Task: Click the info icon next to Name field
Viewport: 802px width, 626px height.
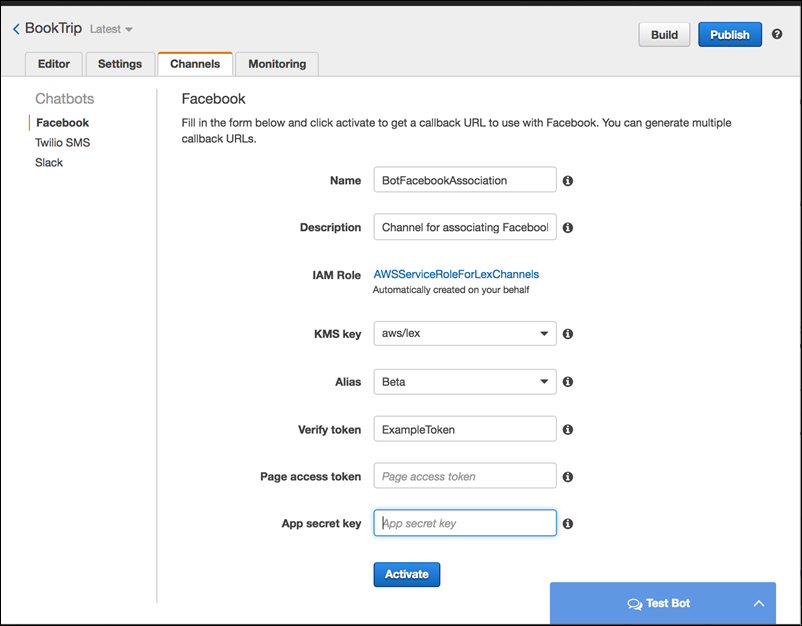Action: [567, 180]
